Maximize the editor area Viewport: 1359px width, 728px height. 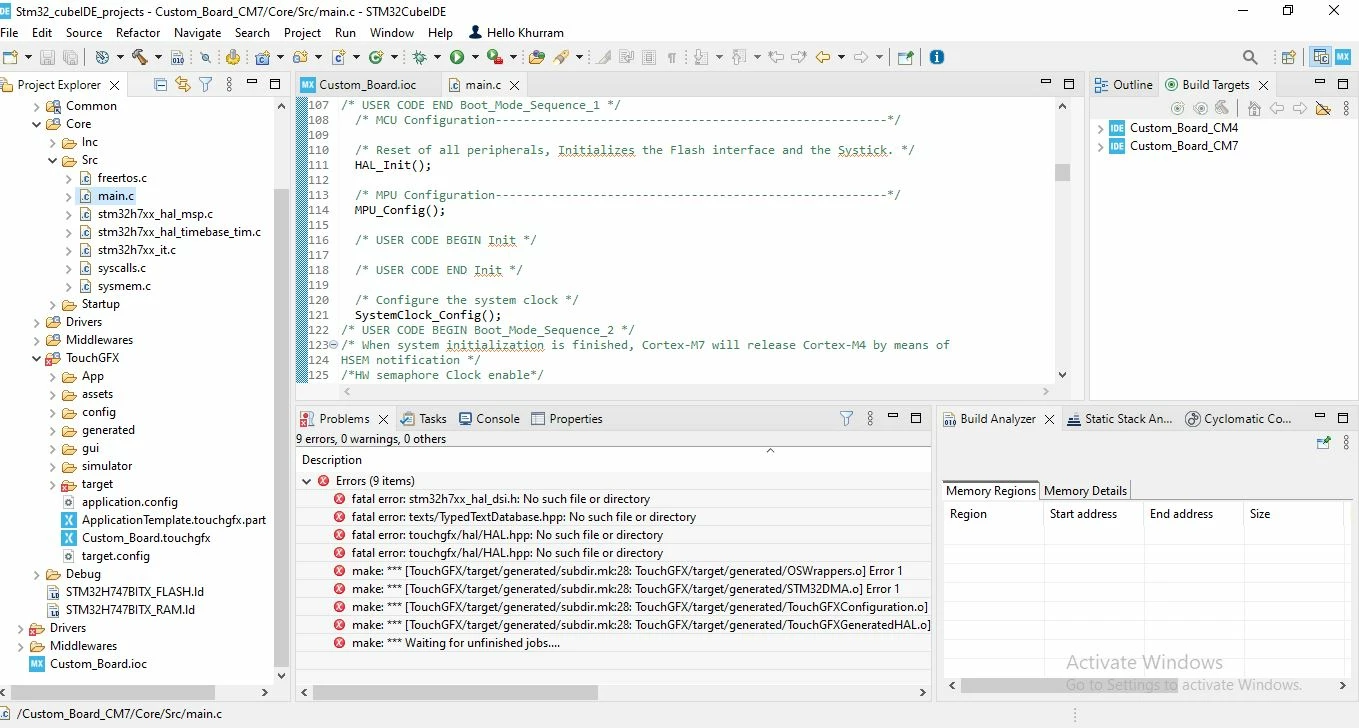[x=1069, y=84]
